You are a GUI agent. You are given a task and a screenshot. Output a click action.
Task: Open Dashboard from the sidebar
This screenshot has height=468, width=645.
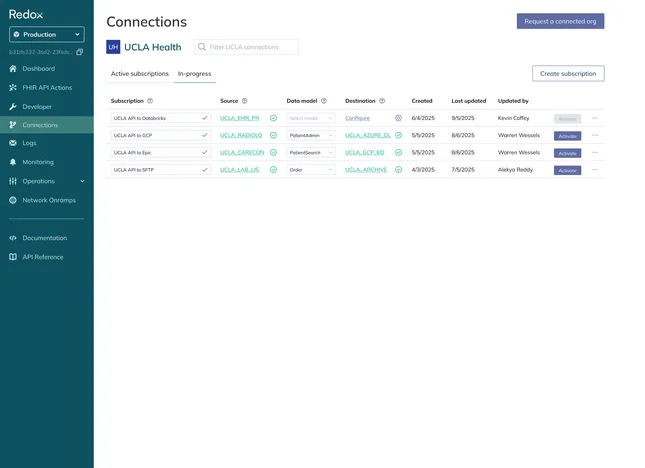tap(39, 69)
